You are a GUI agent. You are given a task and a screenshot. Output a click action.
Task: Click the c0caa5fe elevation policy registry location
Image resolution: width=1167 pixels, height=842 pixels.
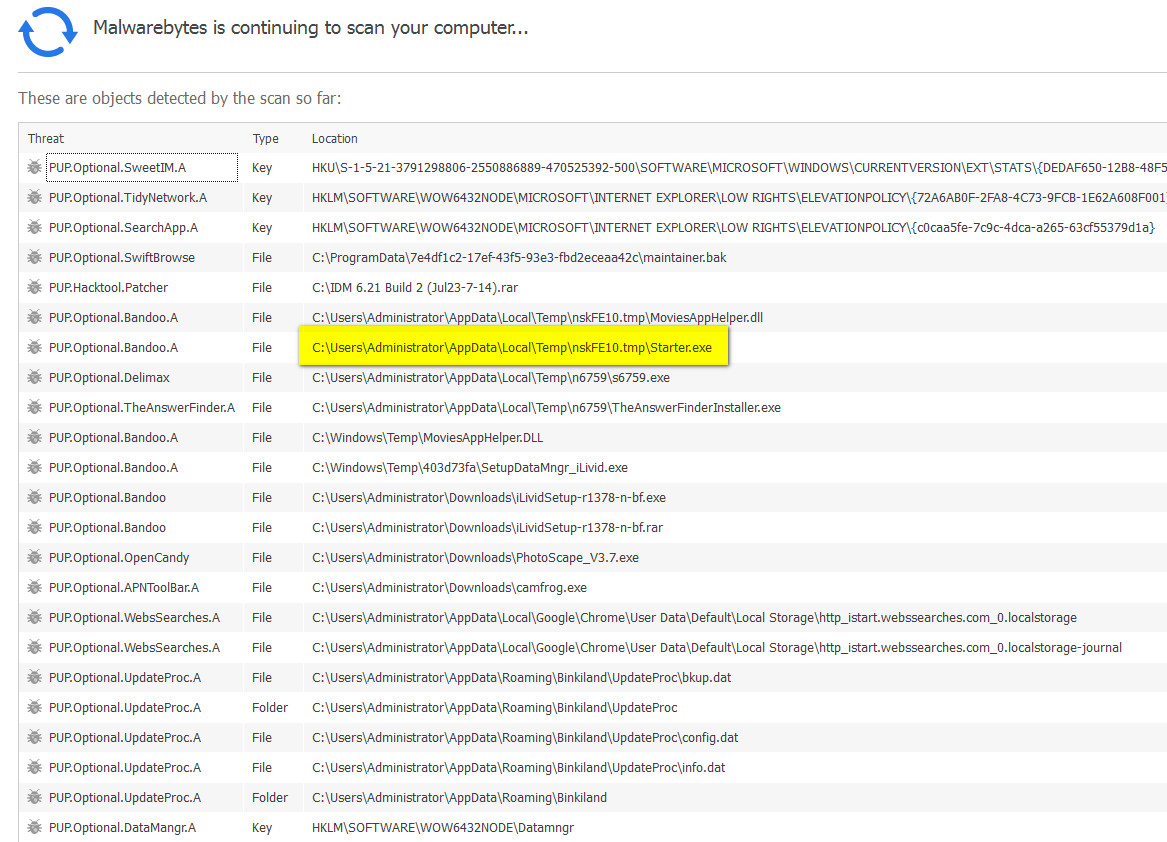click(733, 227)
